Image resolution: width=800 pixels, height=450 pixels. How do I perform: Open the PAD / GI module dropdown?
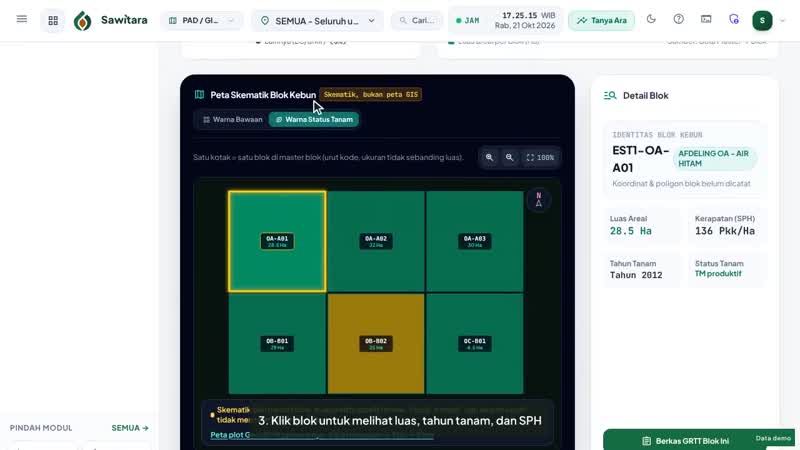pyautogui.click(x=202, y=20)
